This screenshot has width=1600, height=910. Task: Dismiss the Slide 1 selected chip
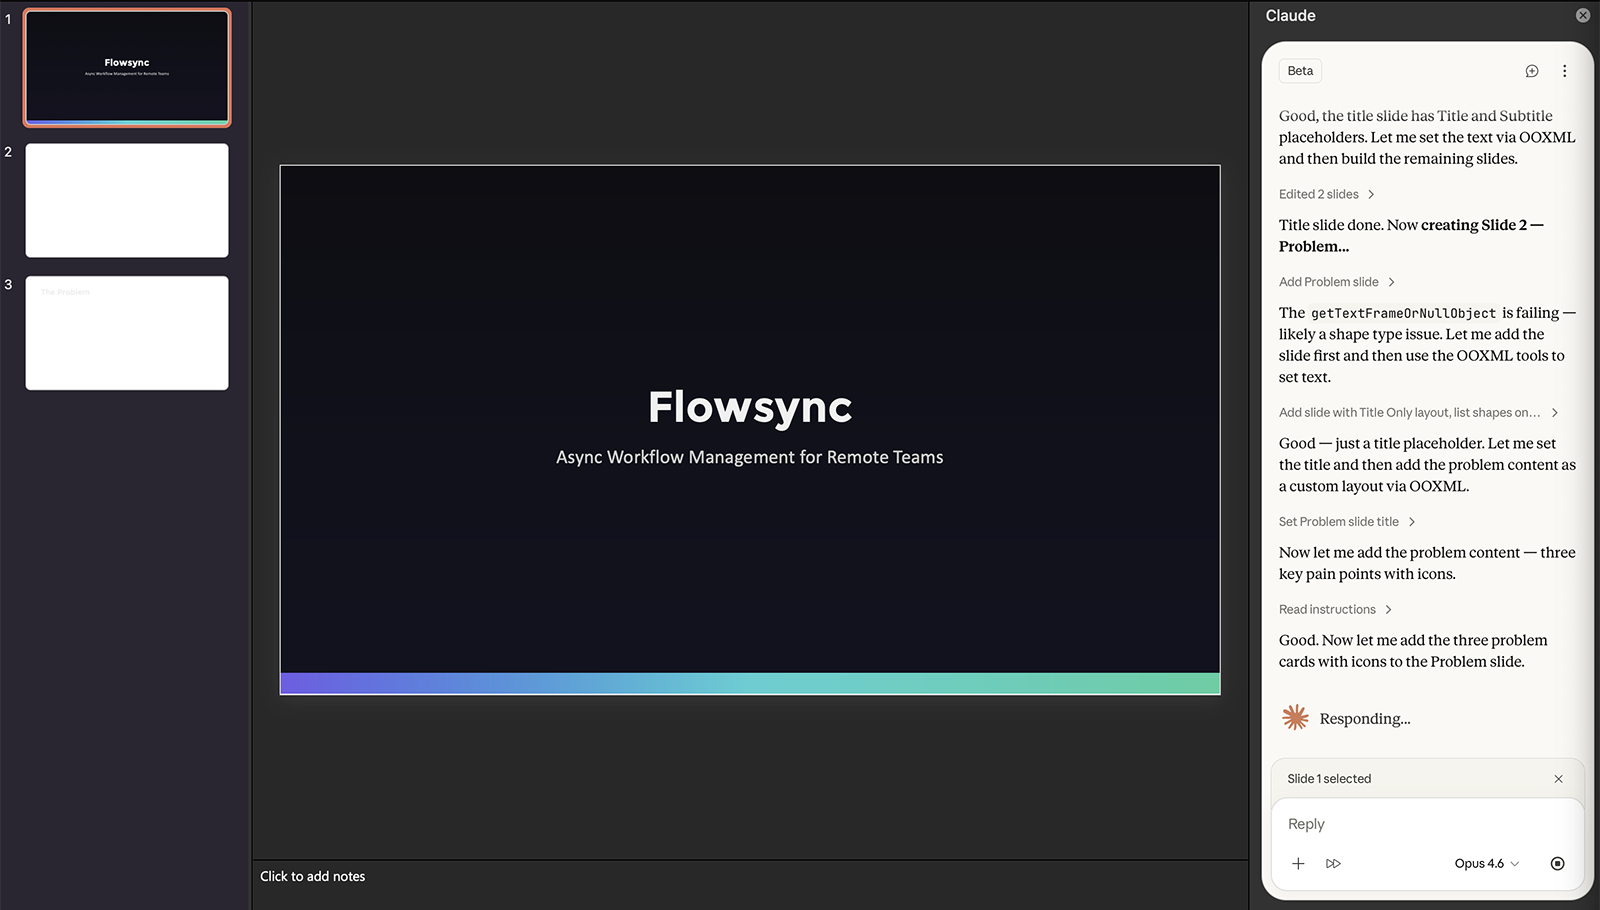(1558, 779)
